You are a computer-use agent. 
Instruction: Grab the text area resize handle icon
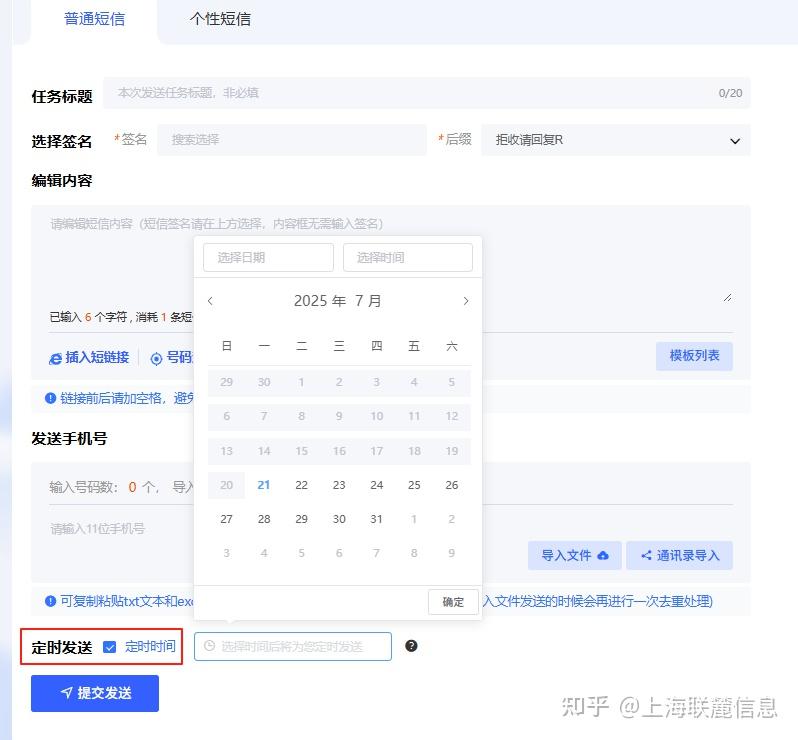(727, 297)
